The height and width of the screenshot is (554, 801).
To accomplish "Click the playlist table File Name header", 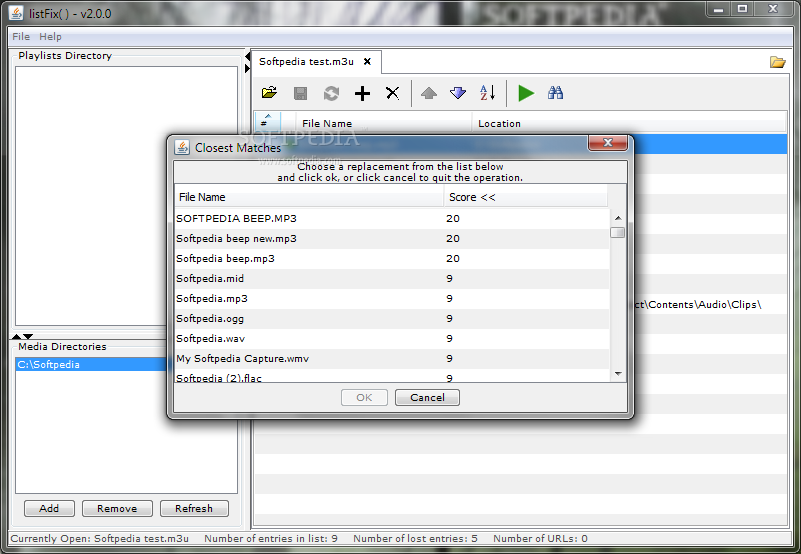I will pyautogui.click(x=384, y=123).
